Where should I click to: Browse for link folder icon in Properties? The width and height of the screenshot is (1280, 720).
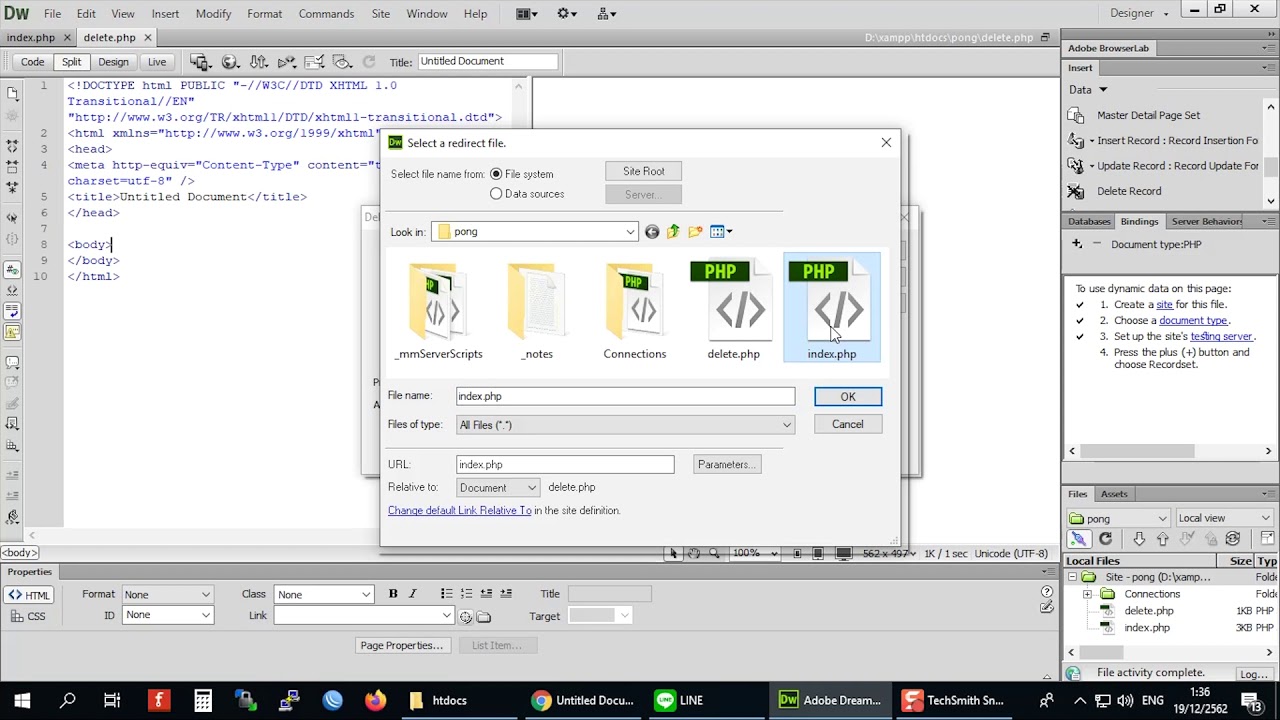pyautogui.click(x=484, y=617)
